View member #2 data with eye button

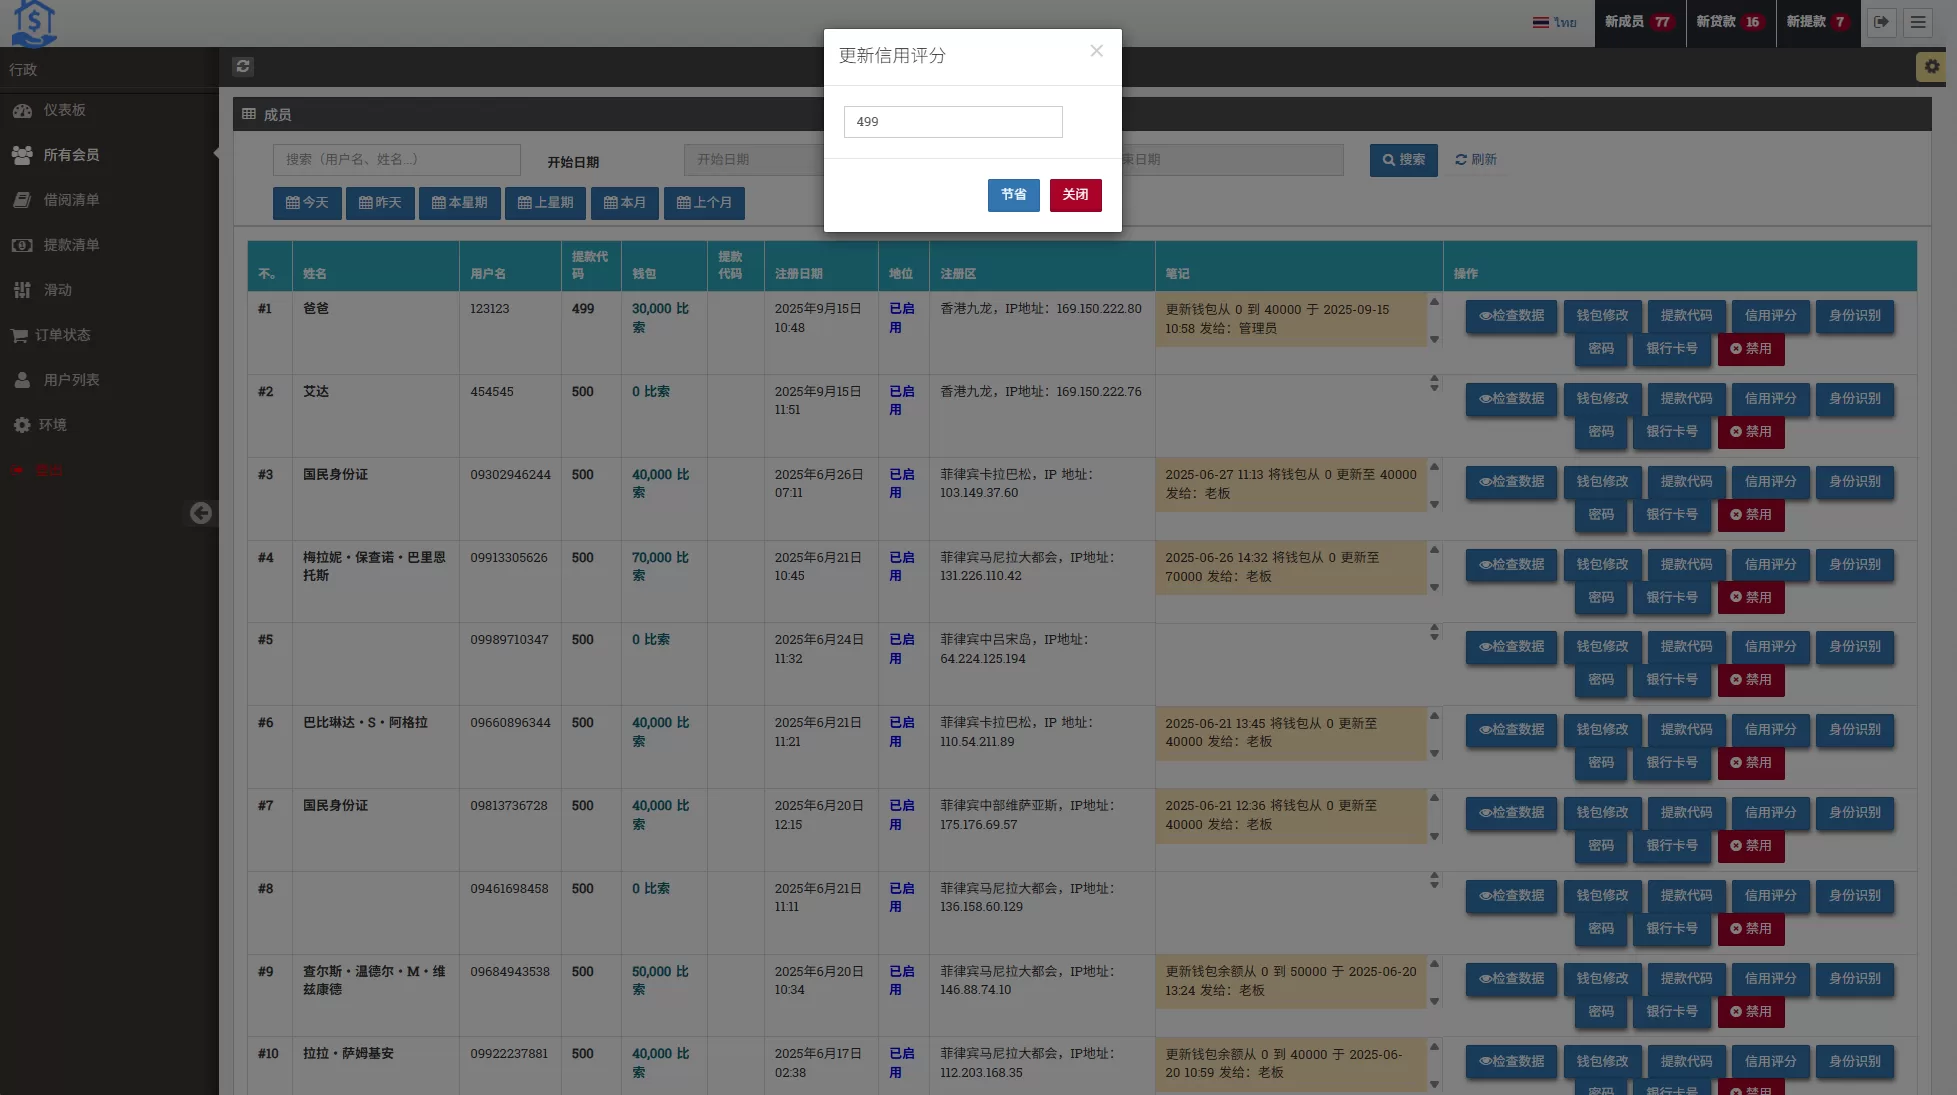(x=1511, y=399)
